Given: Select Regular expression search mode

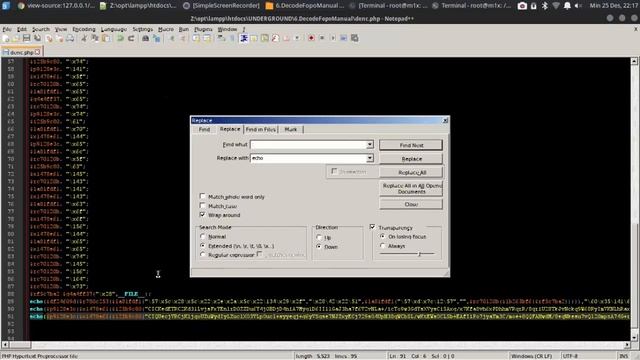Looking at the screenshot, I should pos(202,255).
